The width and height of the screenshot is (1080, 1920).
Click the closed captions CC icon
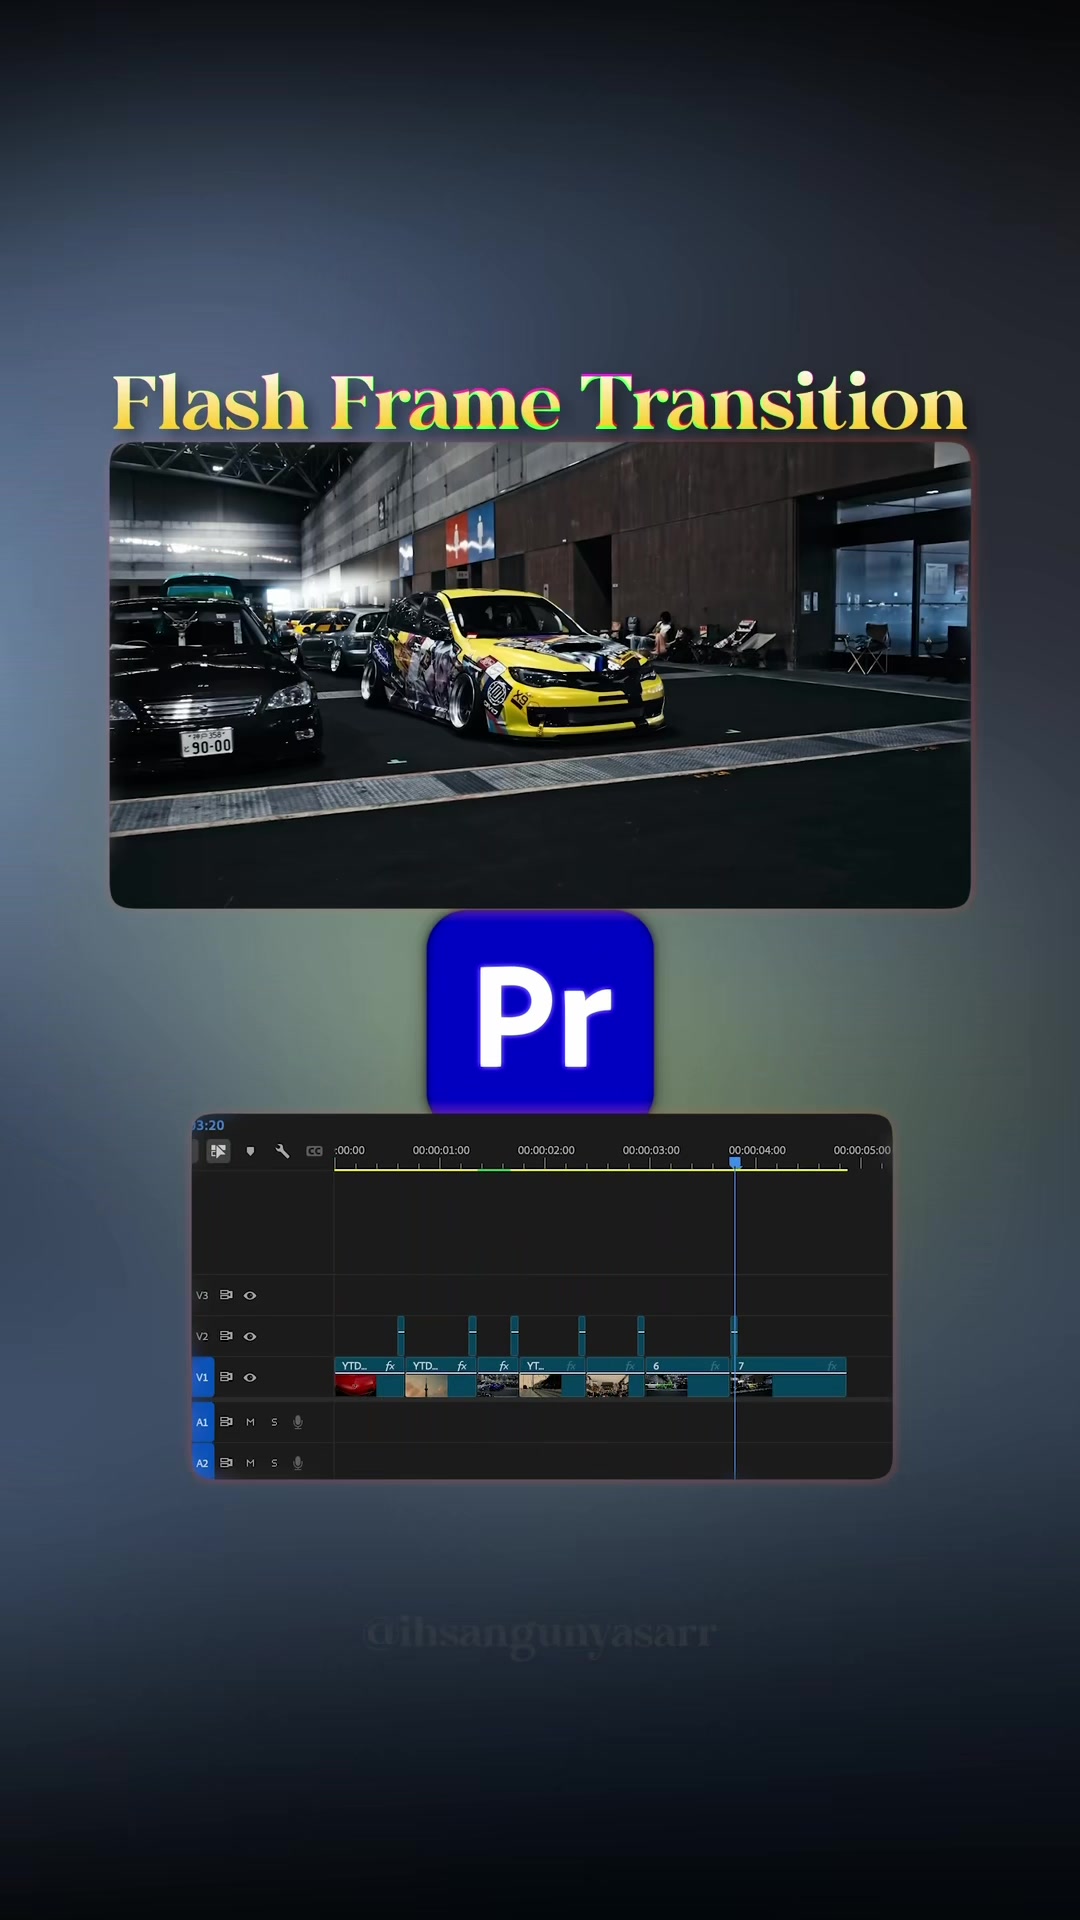click(314, 1152)
